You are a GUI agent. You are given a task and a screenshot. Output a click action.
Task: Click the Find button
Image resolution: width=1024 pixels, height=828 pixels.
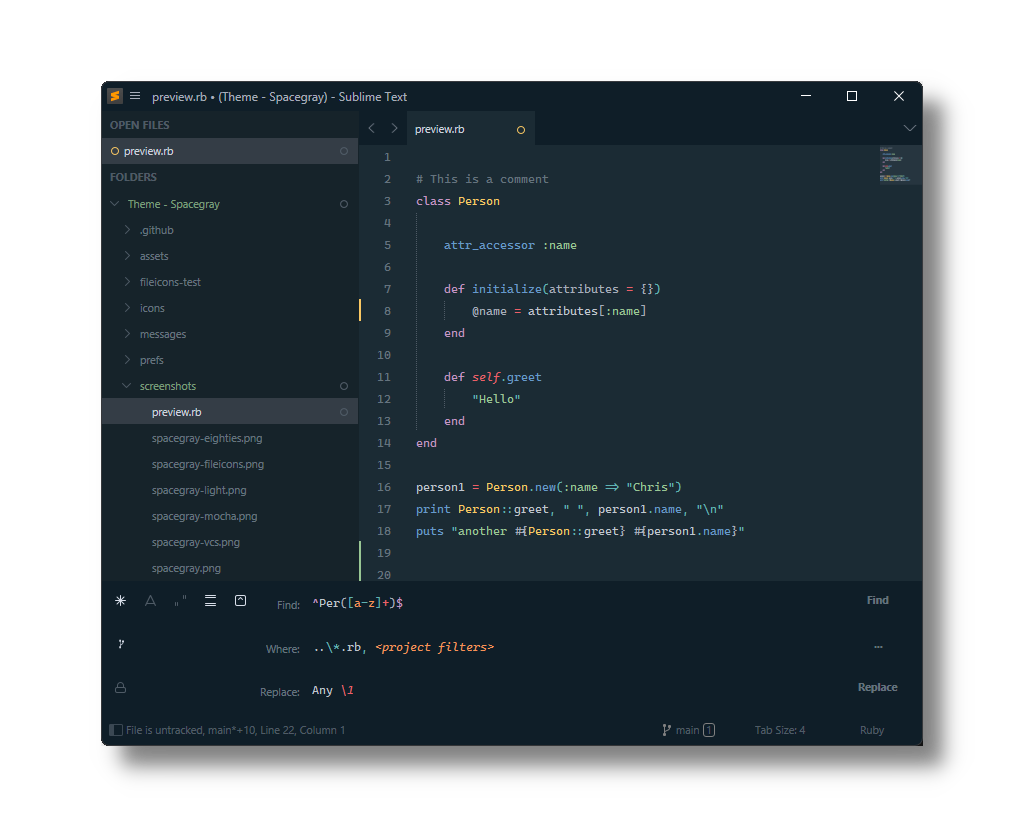(877, 600)
